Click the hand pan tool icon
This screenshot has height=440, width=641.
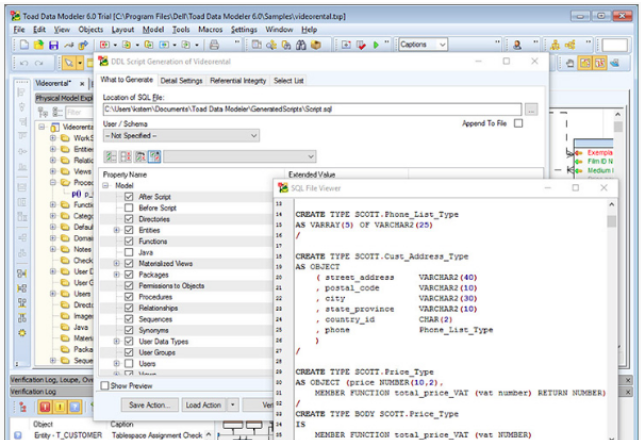[x=570, y=63]
